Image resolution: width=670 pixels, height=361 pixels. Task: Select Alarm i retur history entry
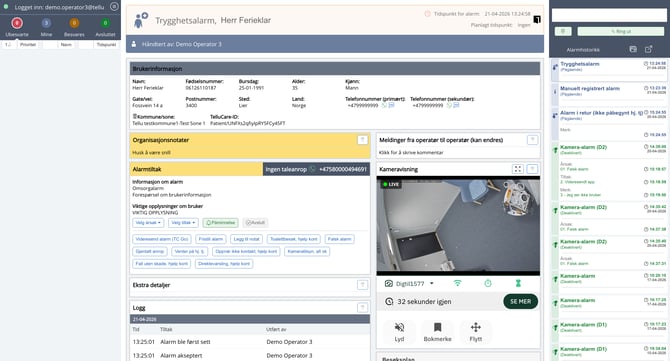609,124
